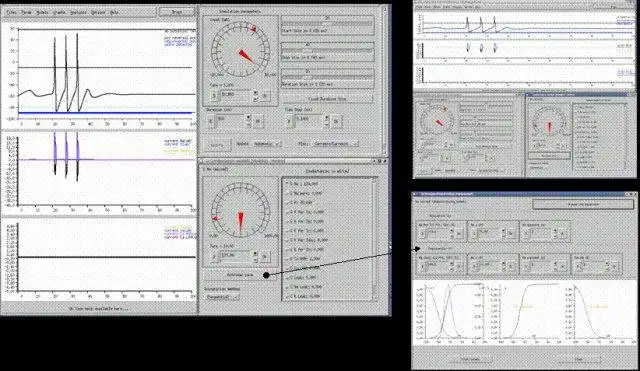Screen dimensions: 640x371
Task: Click the Additional param button under the dial
Action: (x=240, y=275)
